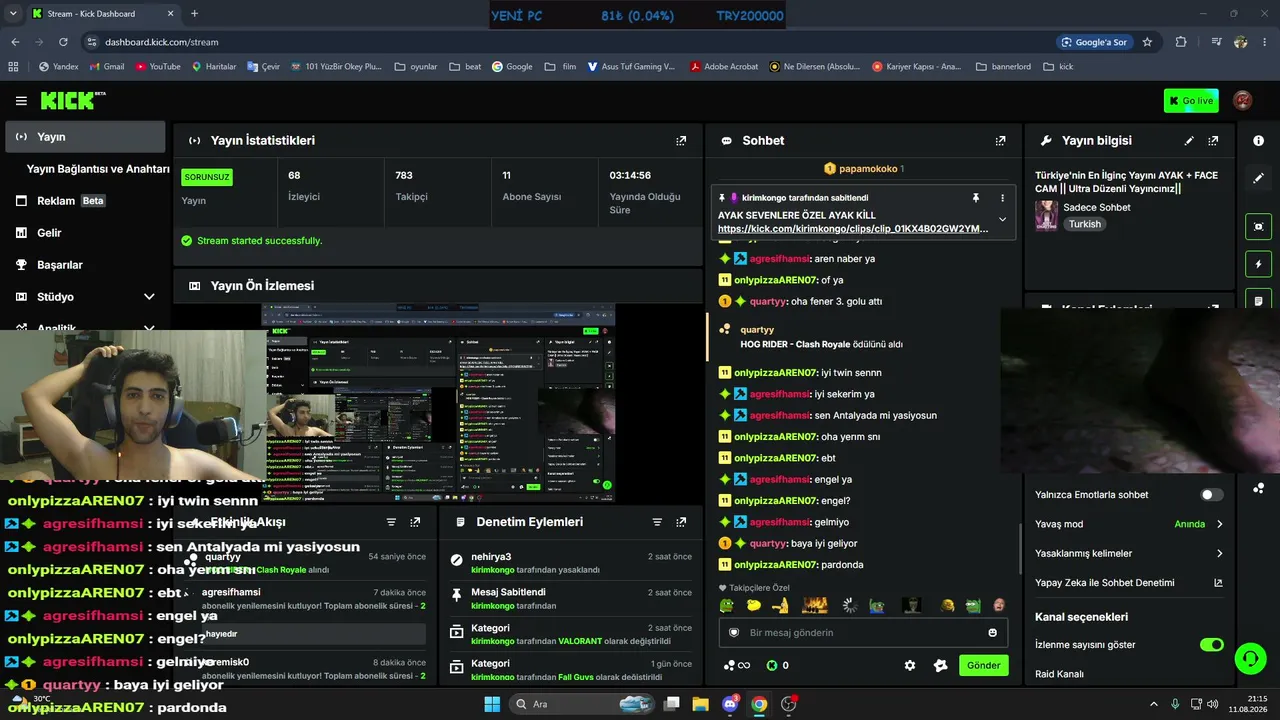Open the oyunlar bookmark folder

[416, 67]
